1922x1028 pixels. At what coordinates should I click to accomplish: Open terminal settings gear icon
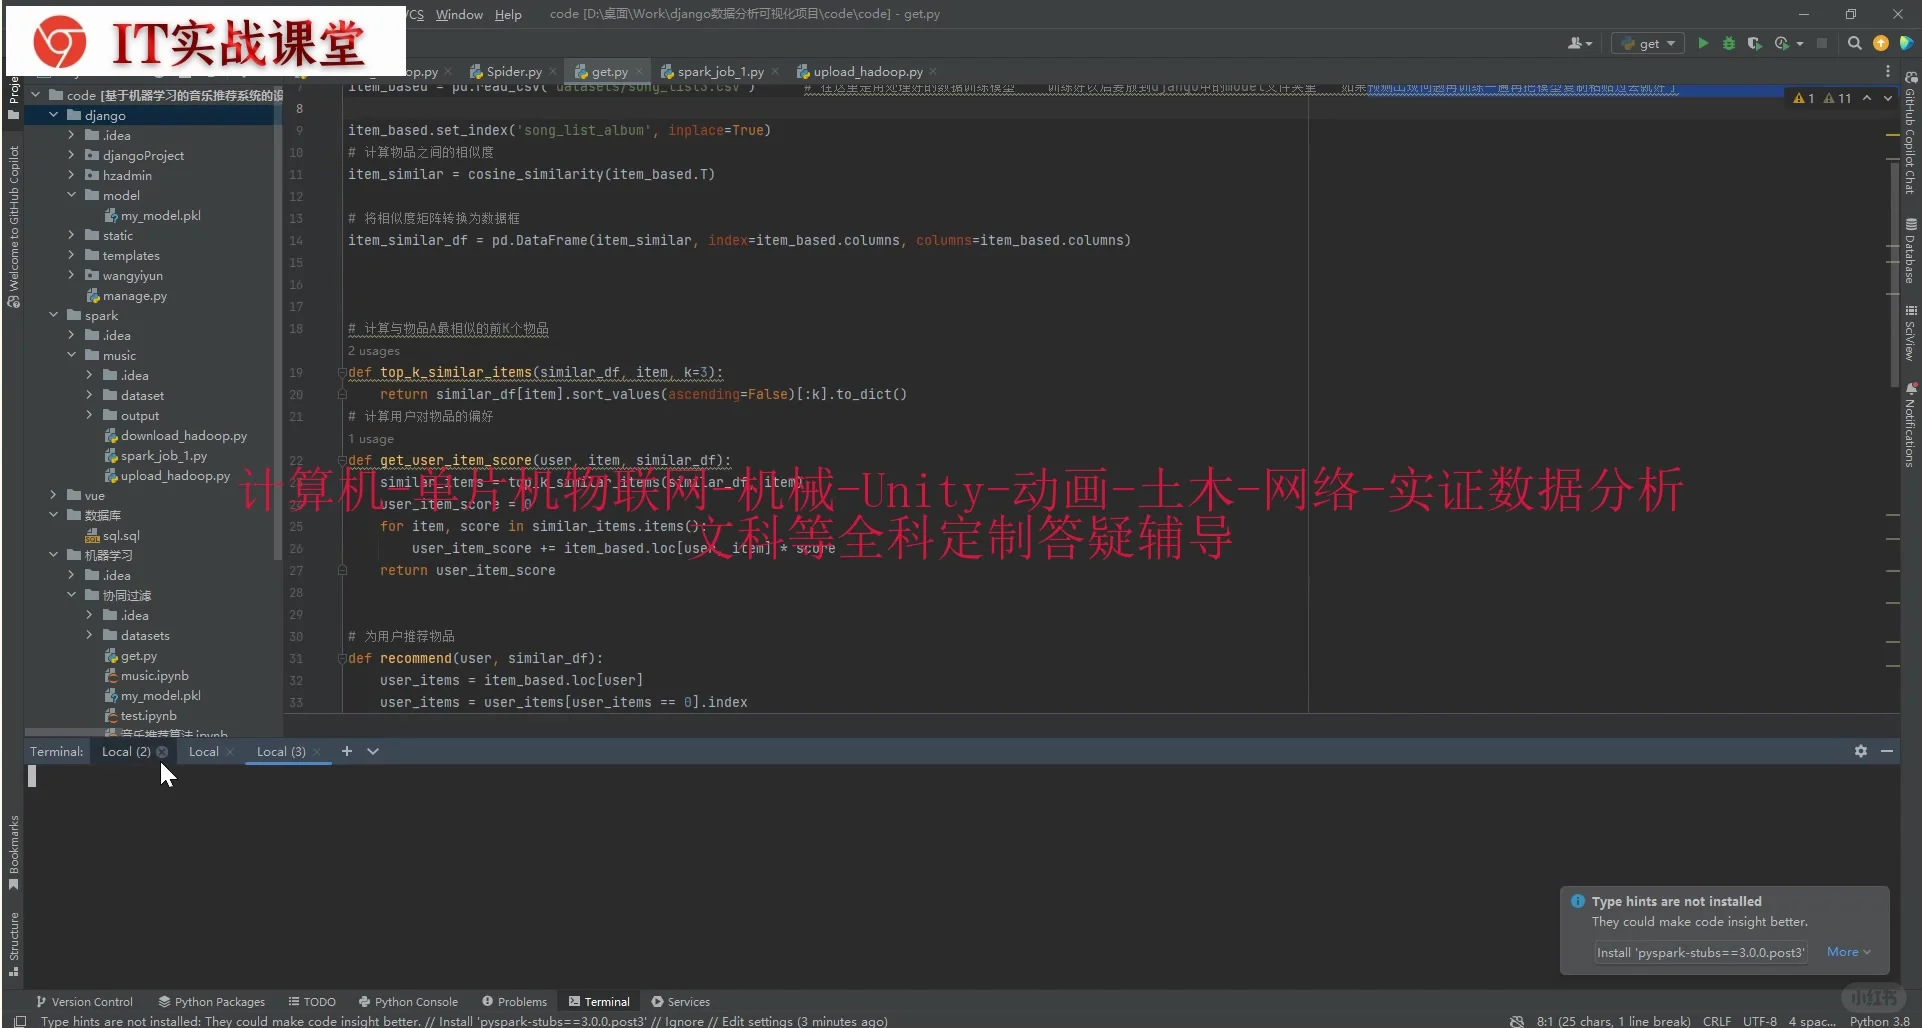click(1861, 751)
